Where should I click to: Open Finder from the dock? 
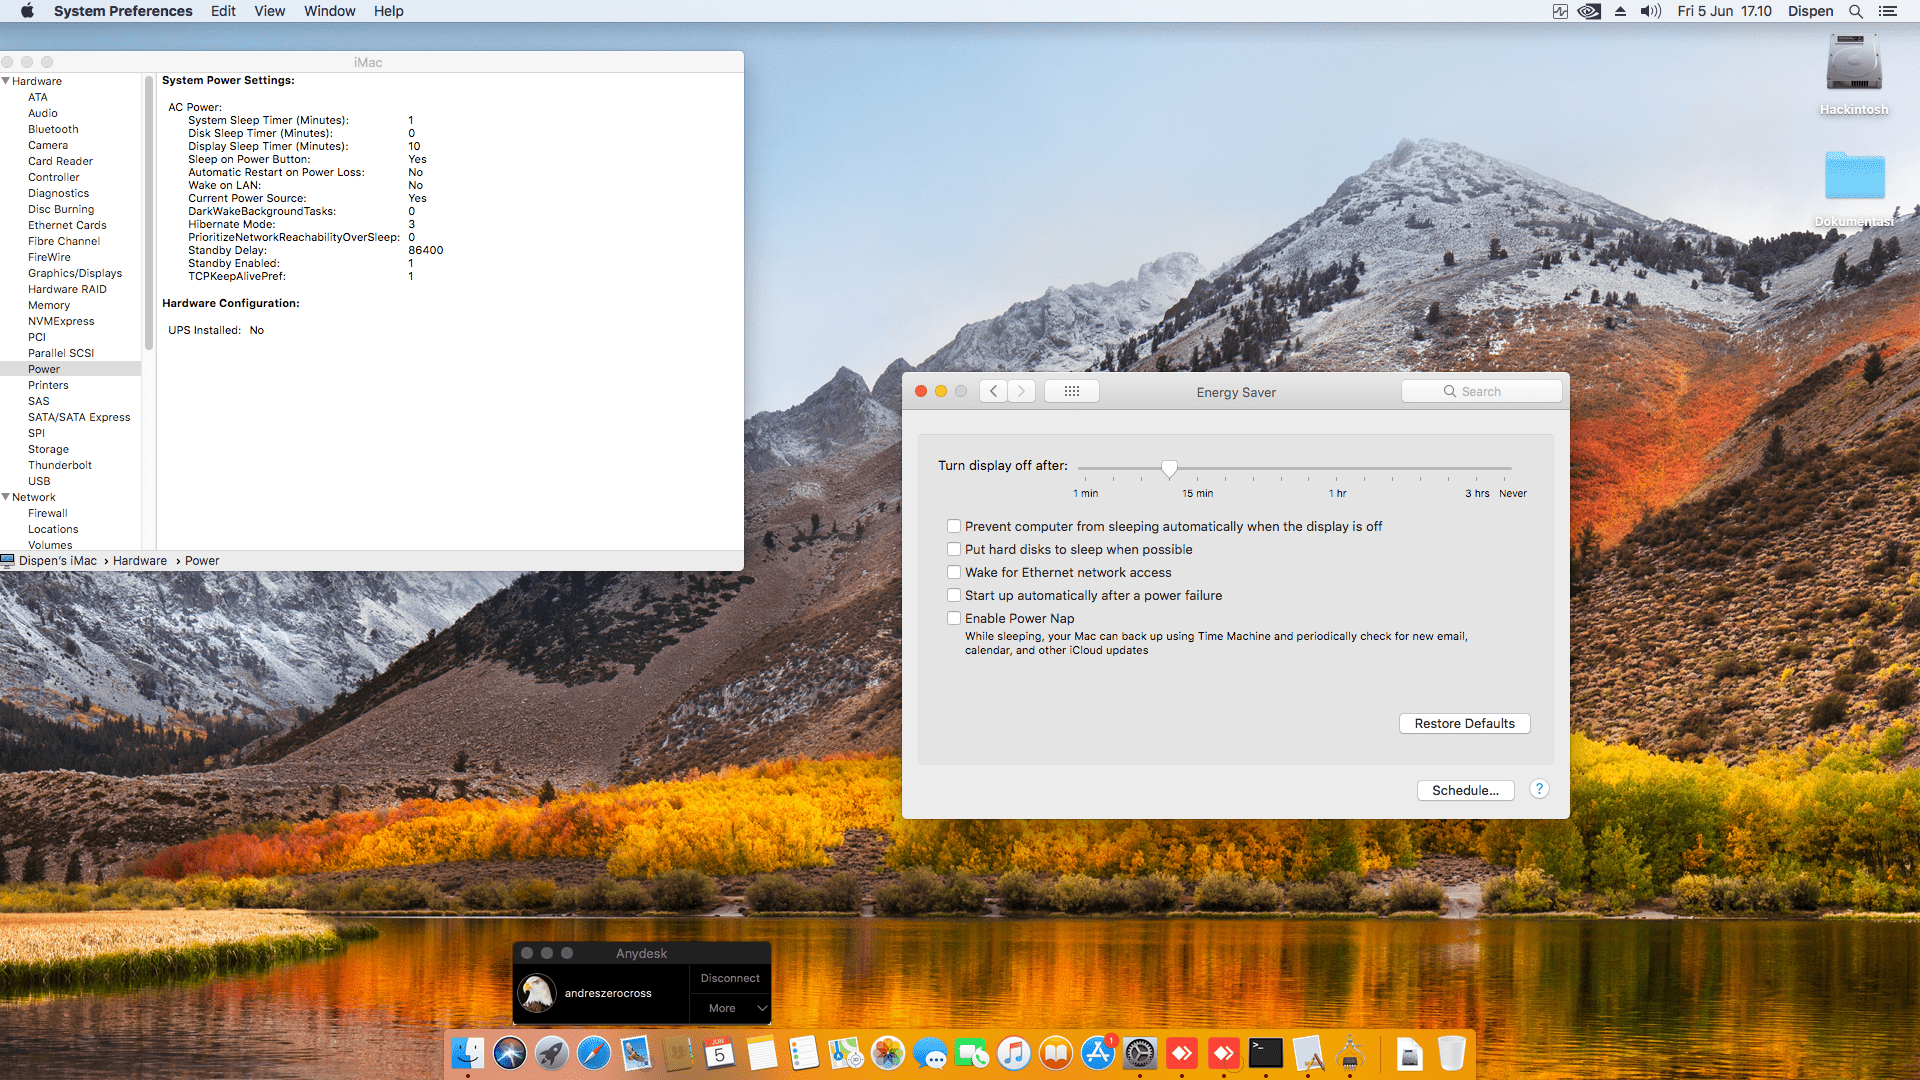pos(467,1053)
